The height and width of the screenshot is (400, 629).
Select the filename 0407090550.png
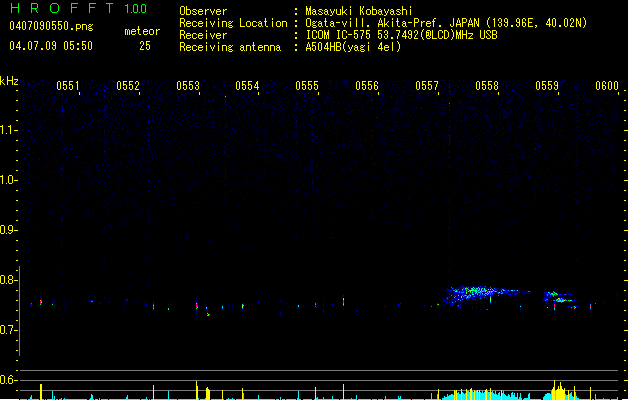[x=51, y=26]
